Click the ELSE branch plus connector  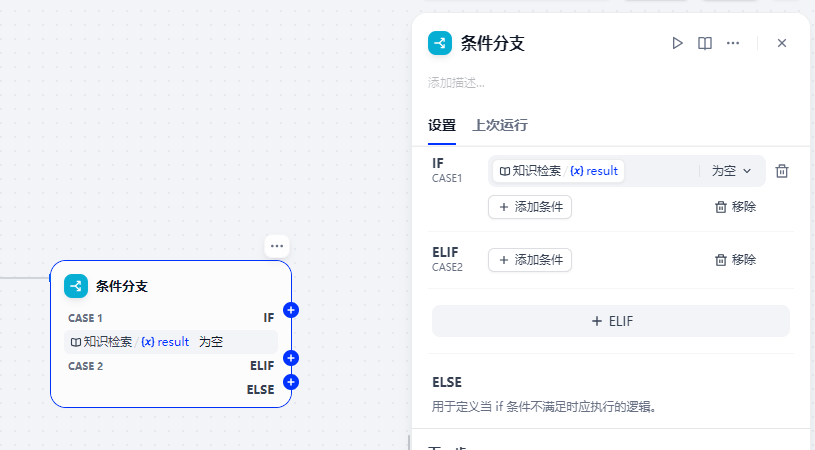click(291, 382)
